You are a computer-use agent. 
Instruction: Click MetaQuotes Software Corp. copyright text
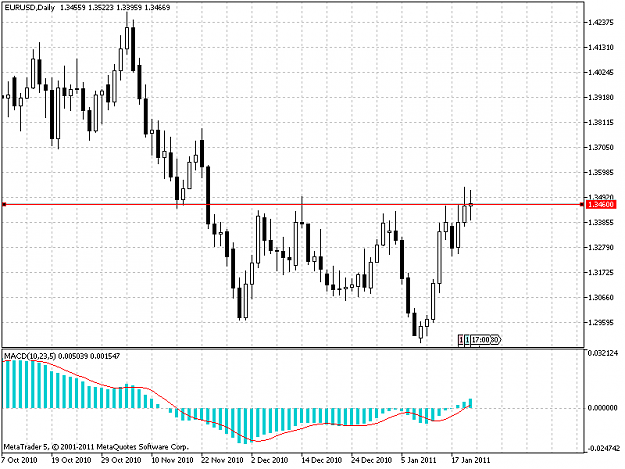point(96,447)
